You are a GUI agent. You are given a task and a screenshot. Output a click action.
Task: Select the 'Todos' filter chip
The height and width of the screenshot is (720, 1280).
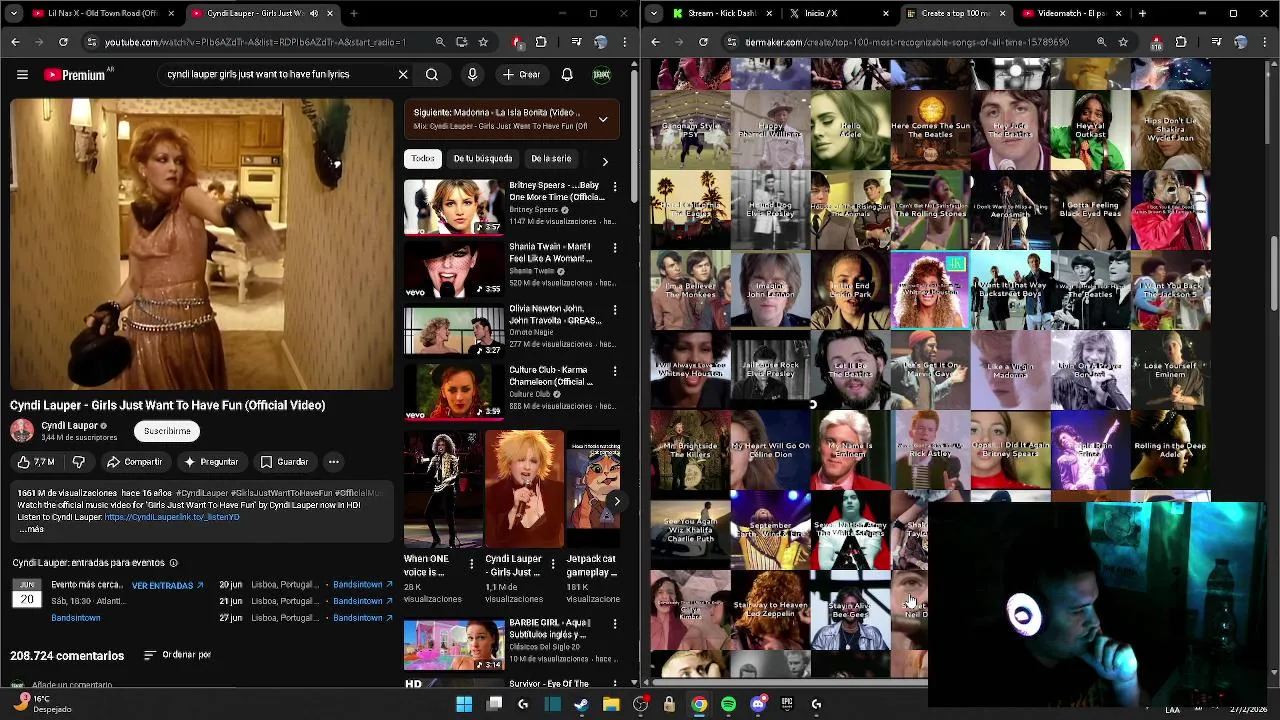(423, 159)
